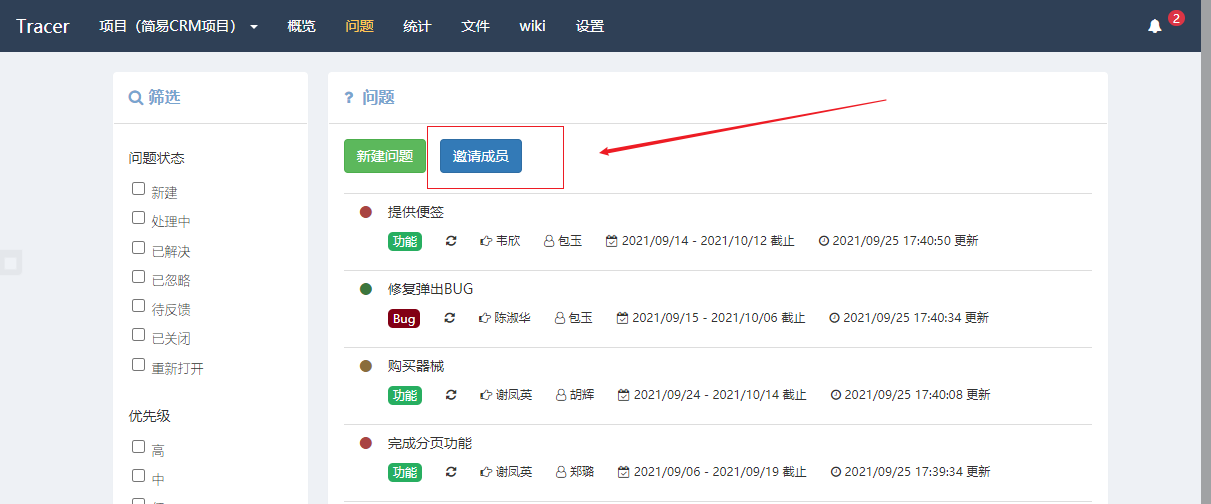Toggle the 高 priority checkbox
This screenshot has height=504, width=1211.
(138, 447)
